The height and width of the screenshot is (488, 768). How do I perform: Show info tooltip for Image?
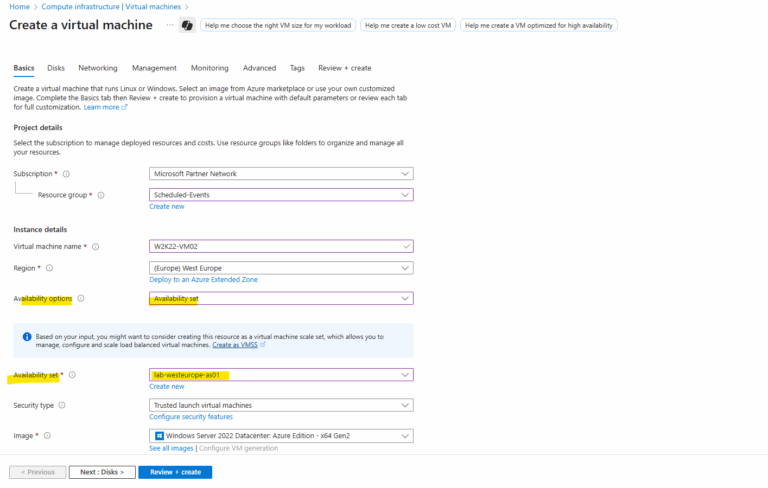pyautogui.click(x=47, y=436)
